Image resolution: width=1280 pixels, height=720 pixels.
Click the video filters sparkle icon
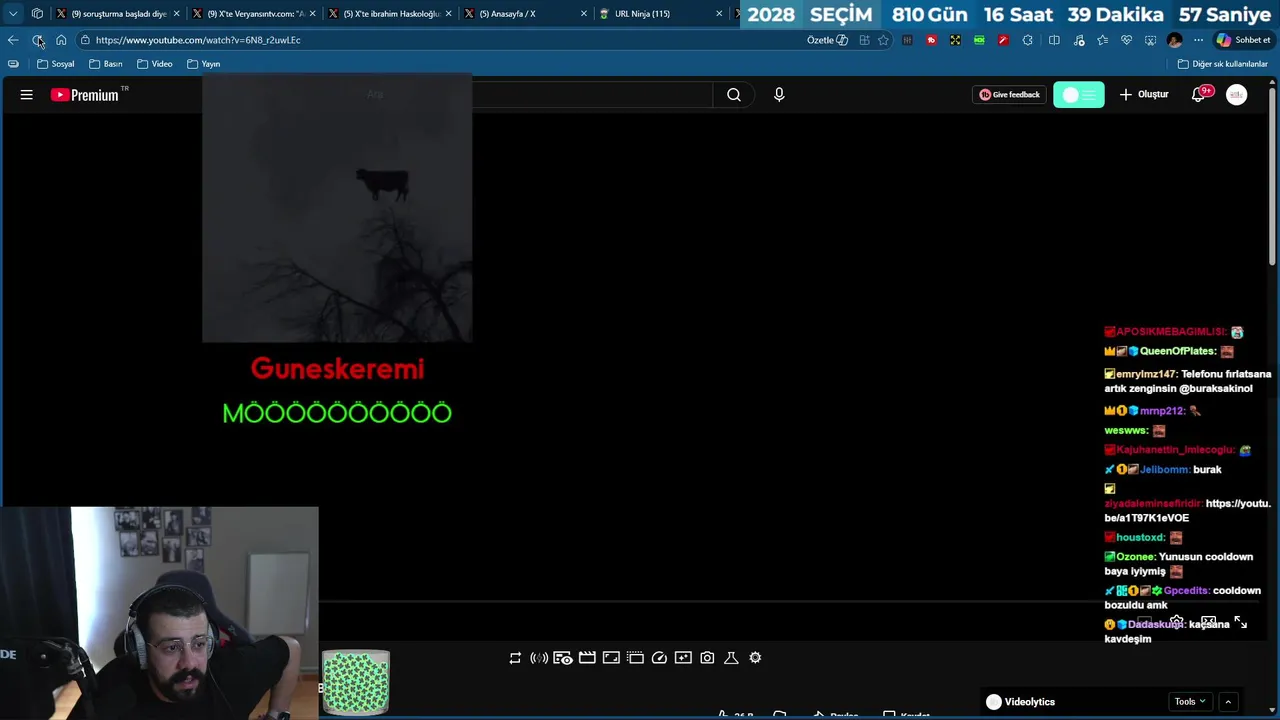click(x=683, y=658)
